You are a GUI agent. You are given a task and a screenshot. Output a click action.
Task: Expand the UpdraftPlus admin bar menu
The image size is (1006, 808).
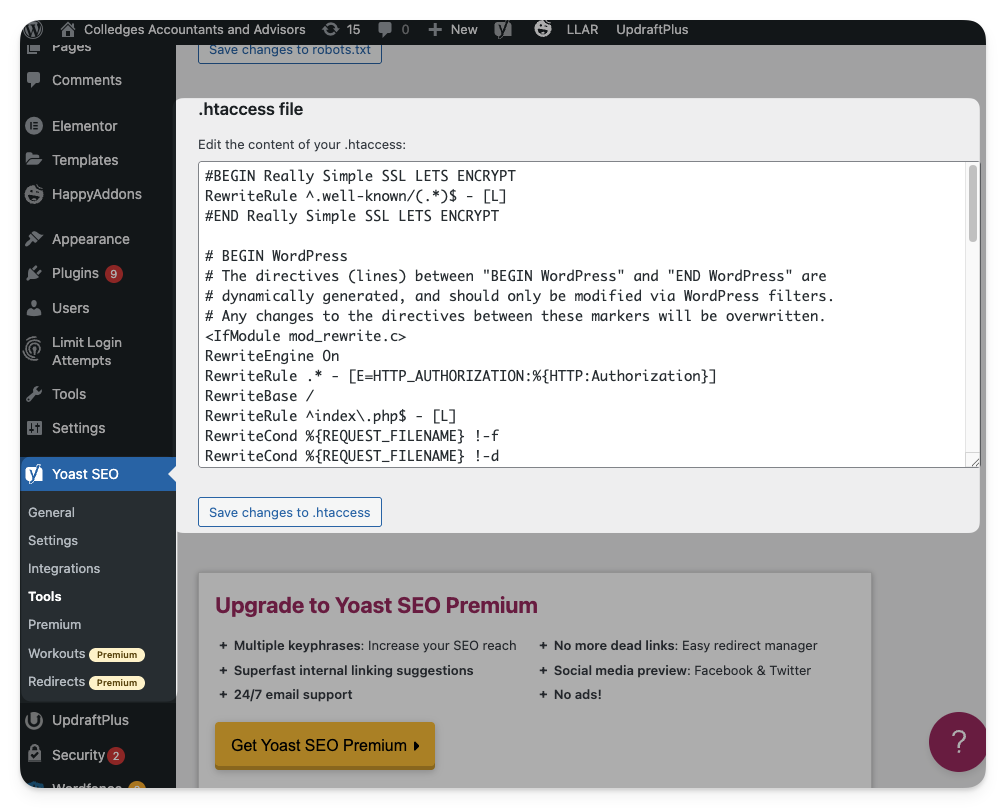[652, 29]
